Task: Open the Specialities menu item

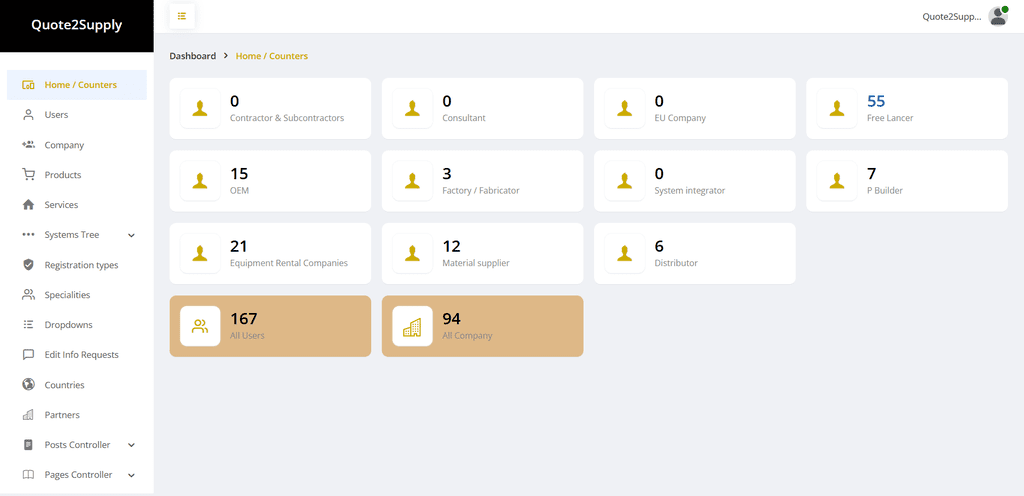Action: tap(77, 295)
